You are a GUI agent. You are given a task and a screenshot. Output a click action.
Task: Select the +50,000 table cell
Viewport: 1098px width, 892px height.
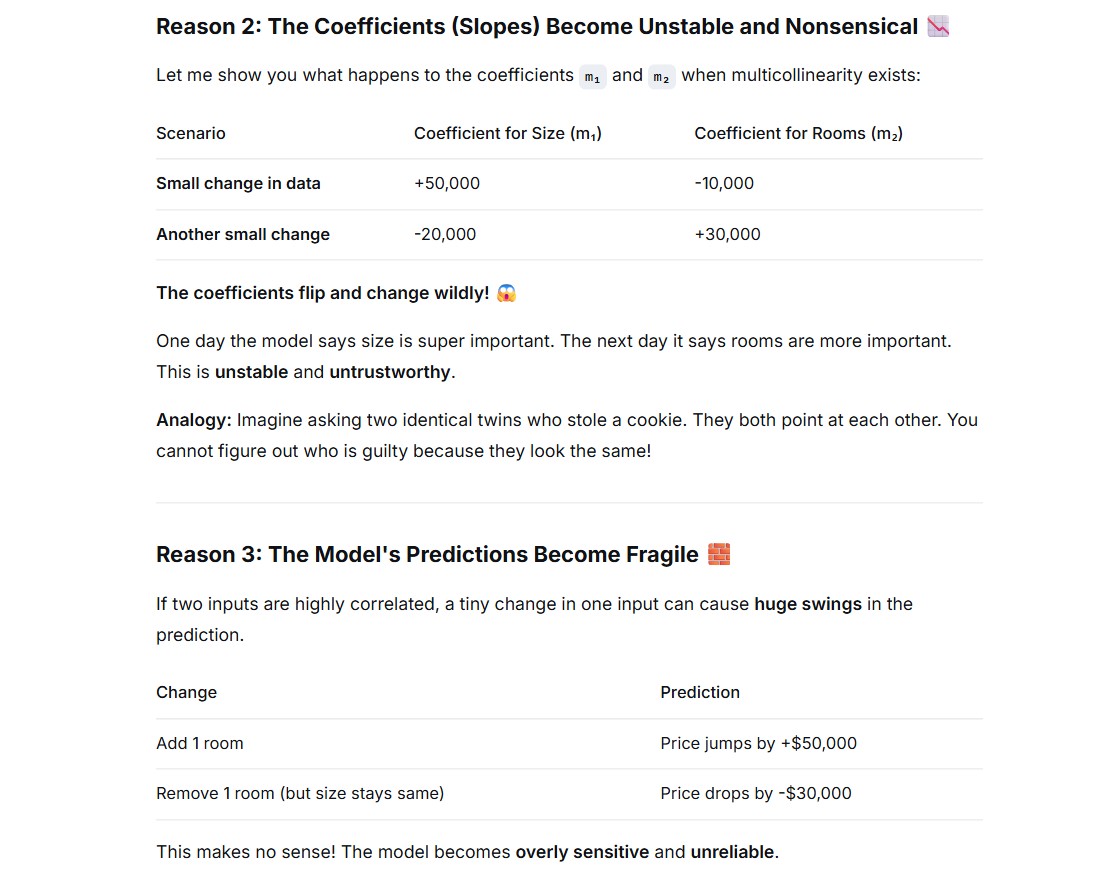pos(447,183)
